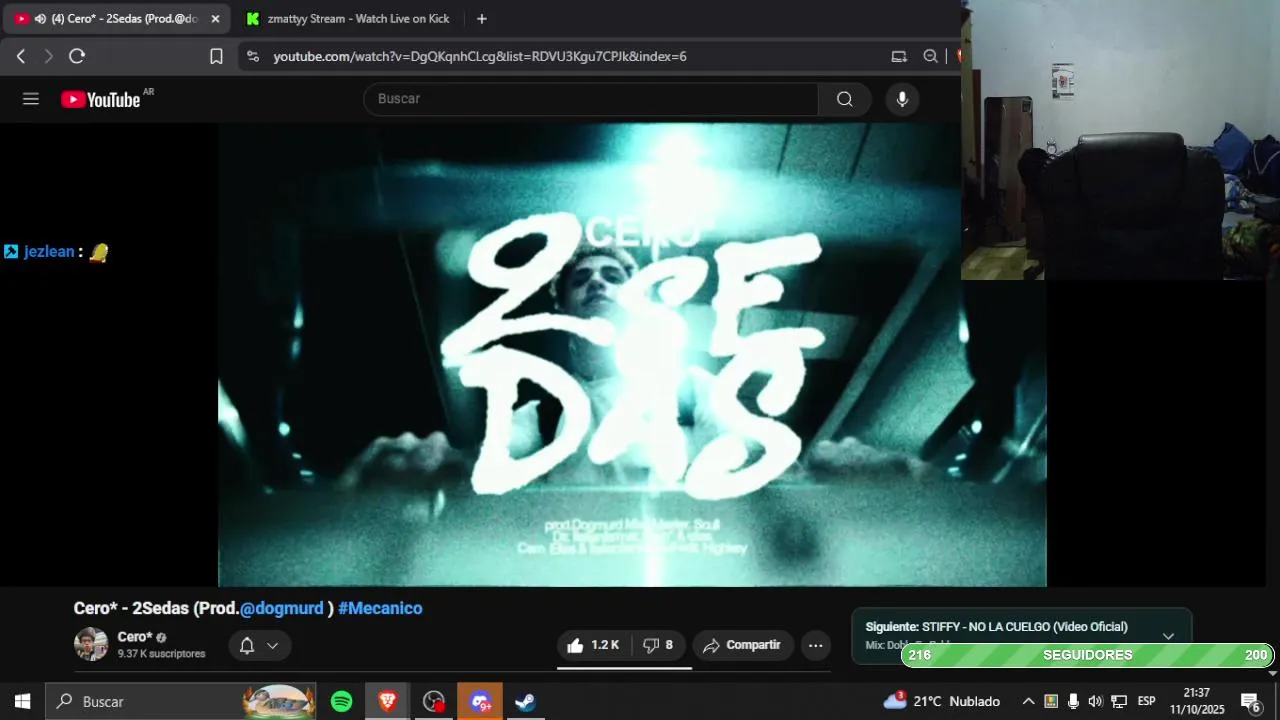Screen dimensions: 1280x720
Task: Open the #Mecanico hashtag link
Action: coord(380,608)
